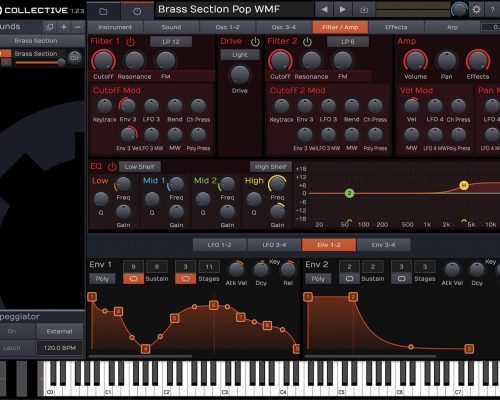The width and height of the screenshot is (500, 400).
Task: Click Env 1 stages count value 11
Action: point(209,267)
